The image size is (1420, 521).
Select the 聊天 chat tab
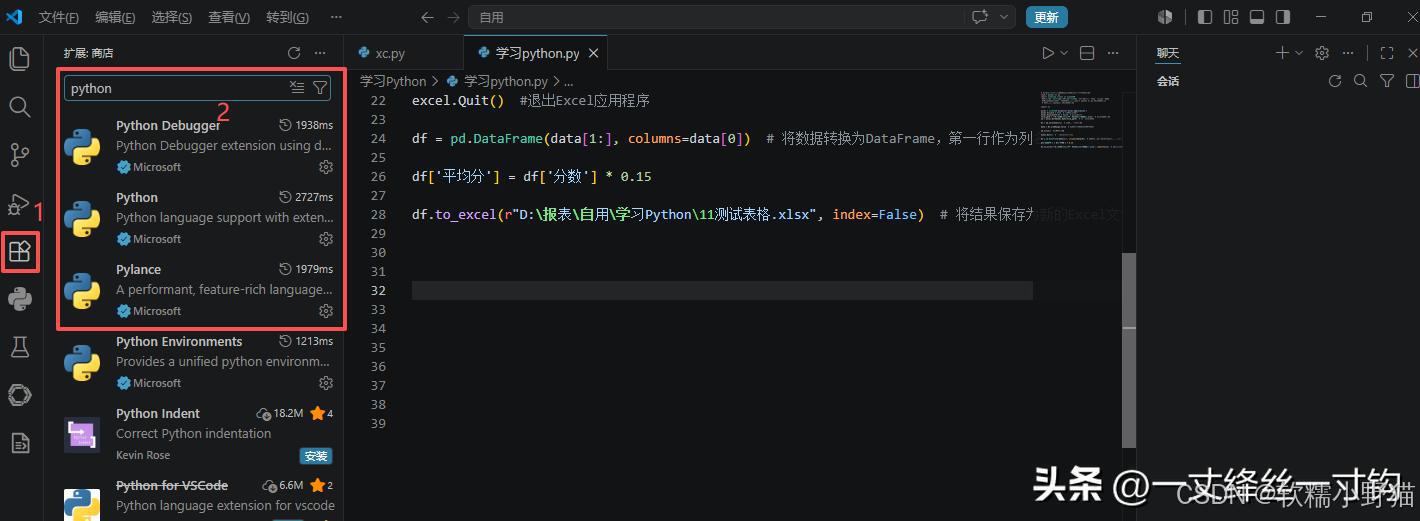[x=1167, y=53]
